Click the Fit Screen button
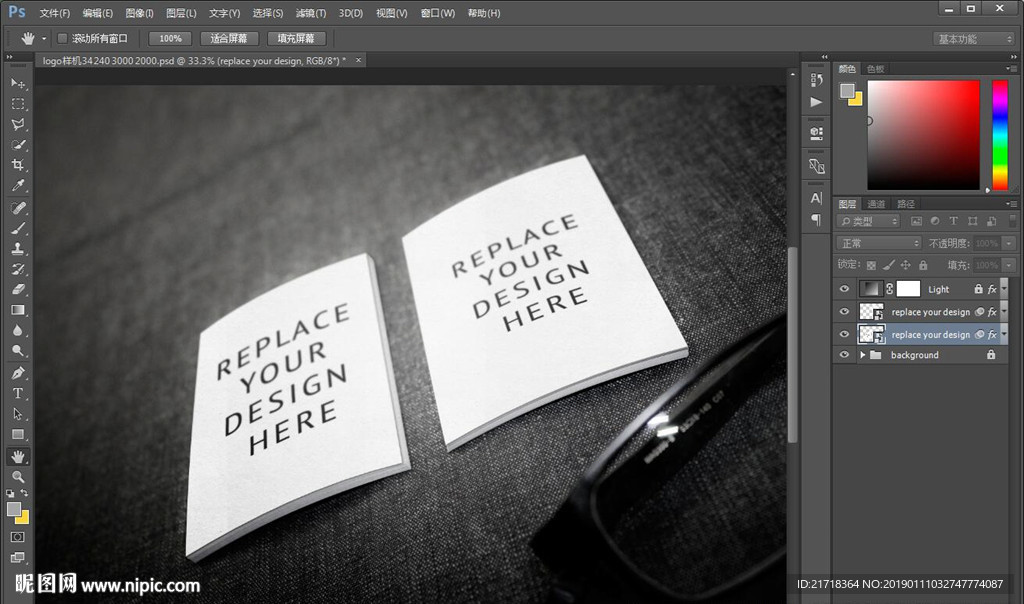Image resolution: width=1024 pixels, height=604 pixels. (229, 39)
